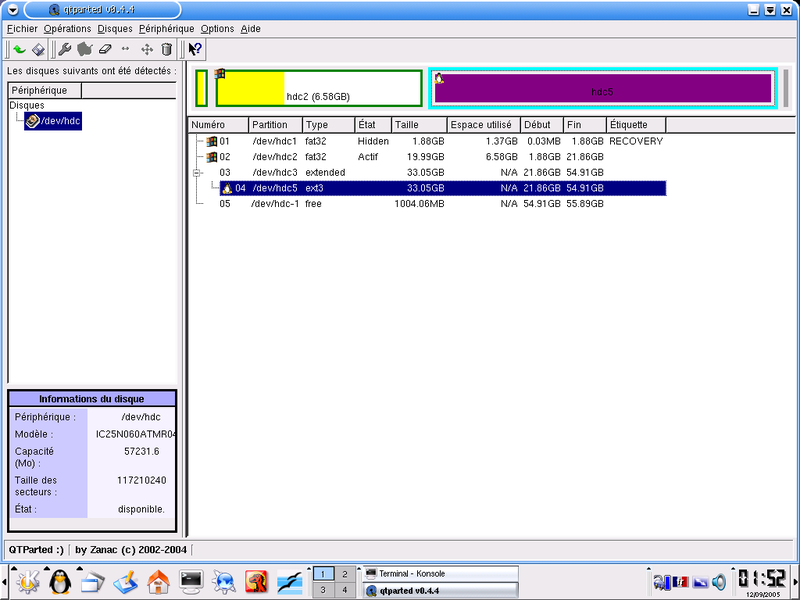Click the first system tray icon beside the flag
The height and width of the screenshot is (600, 800).
pos(662,582)
